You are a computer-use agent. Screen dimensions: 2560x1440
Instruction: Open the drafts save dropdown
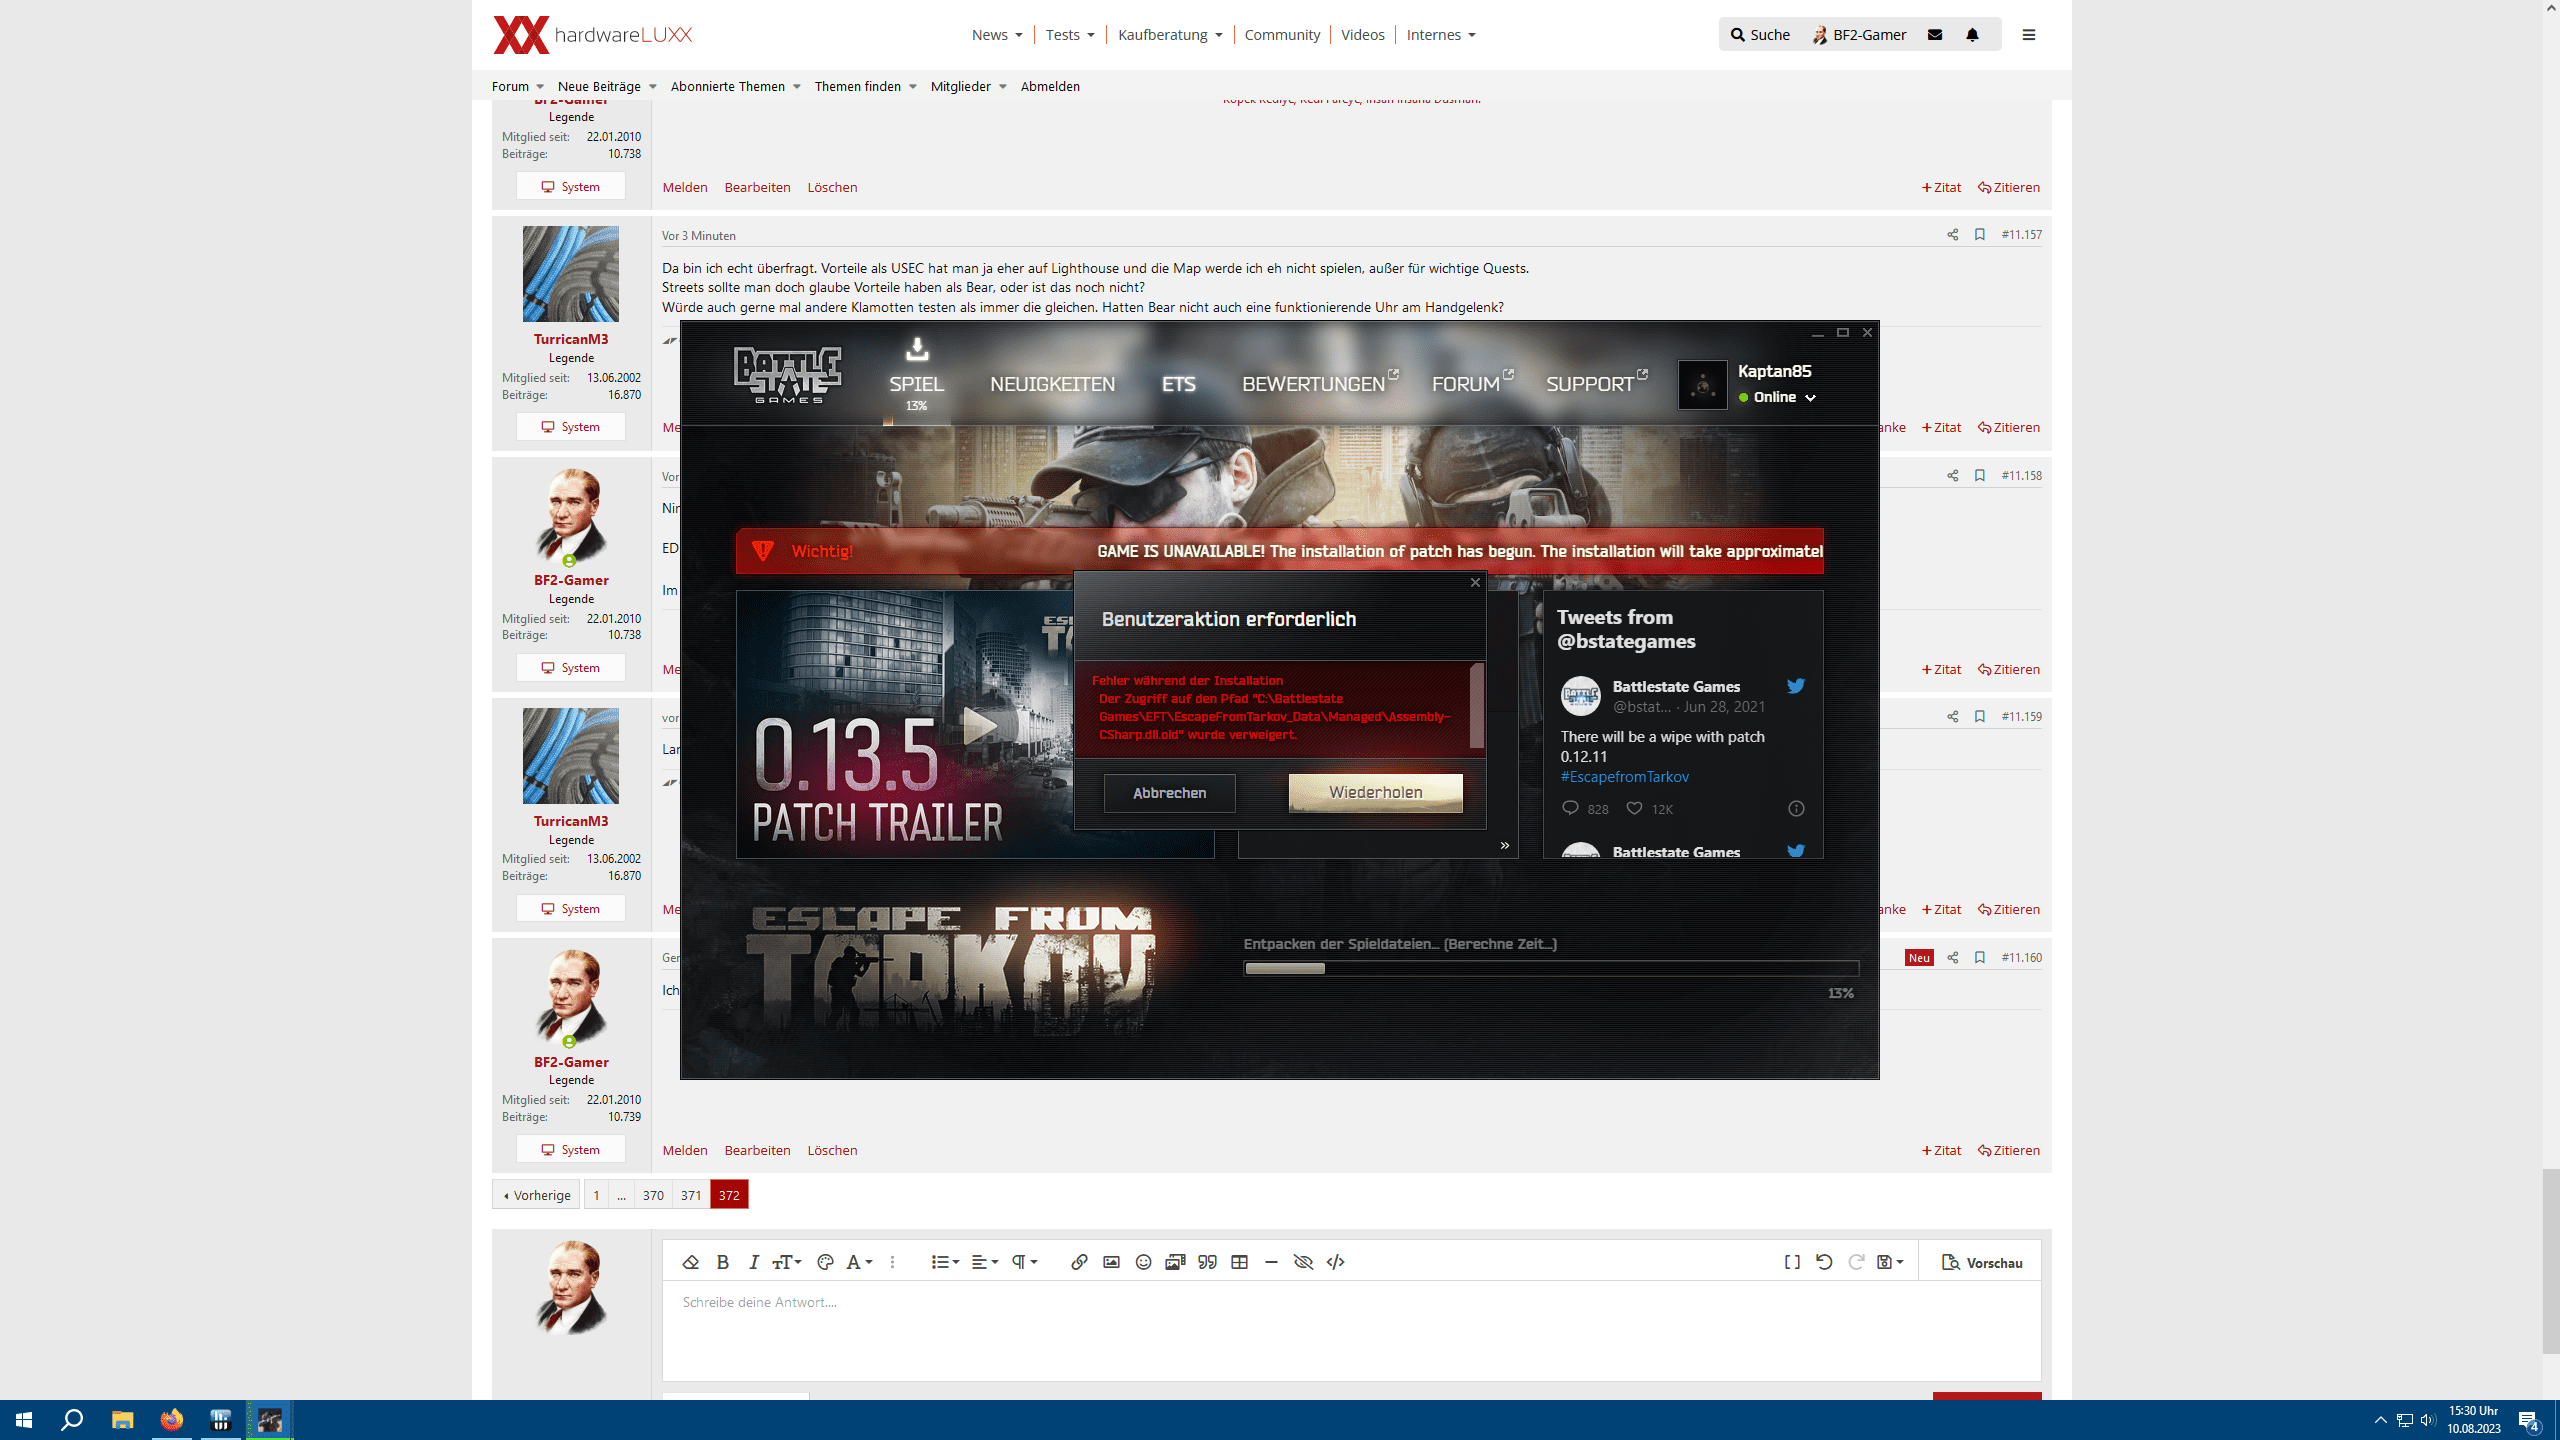click(1890, 1262)
